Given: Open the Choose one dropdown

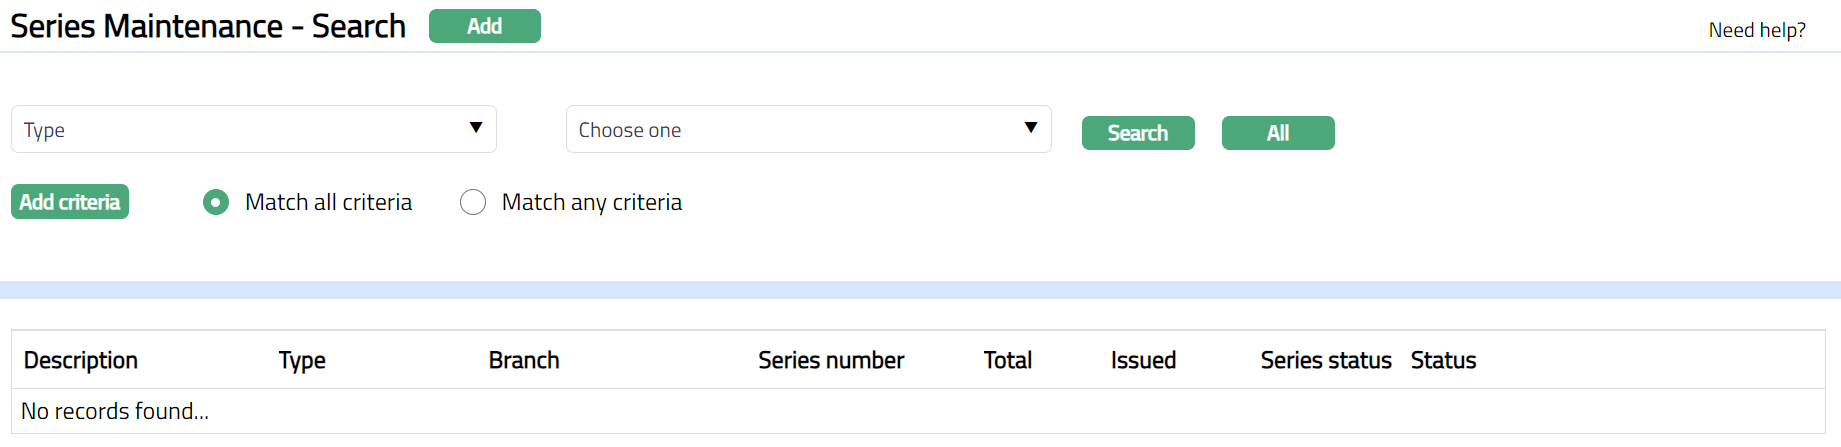Looking at the screenshot, I should pos(808,129).
